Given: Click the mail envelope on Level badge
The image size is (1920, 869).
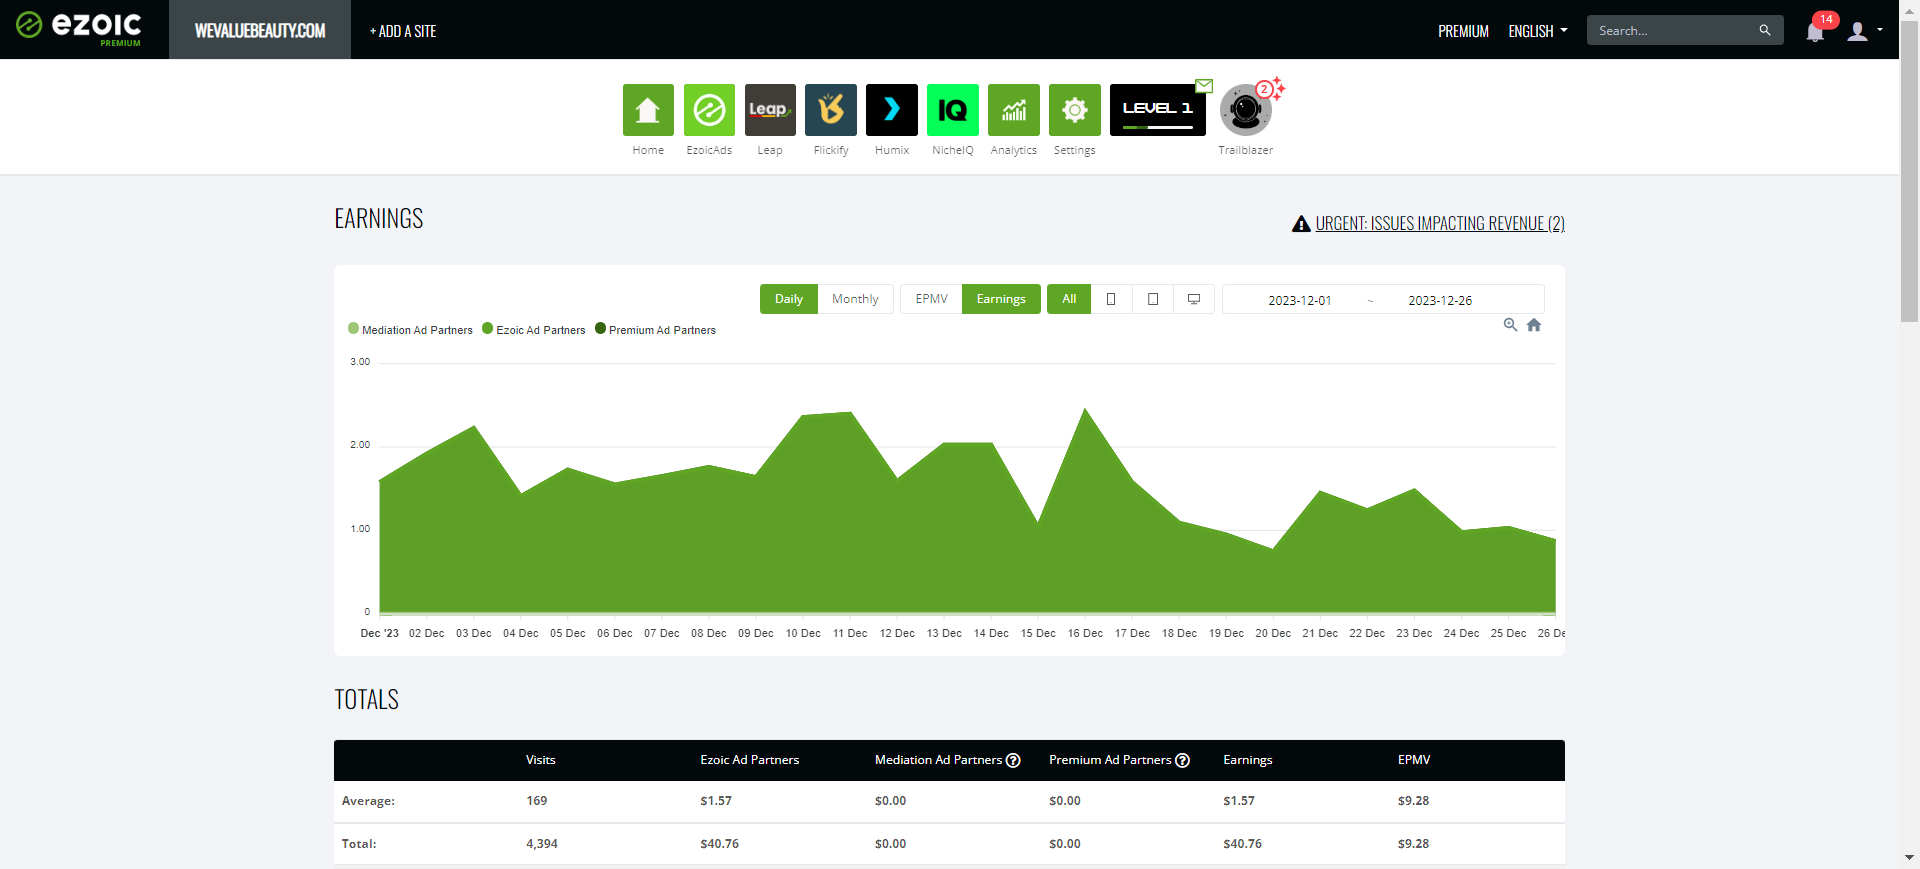Looking at the screenshot, I should (x=1204, y=86).
